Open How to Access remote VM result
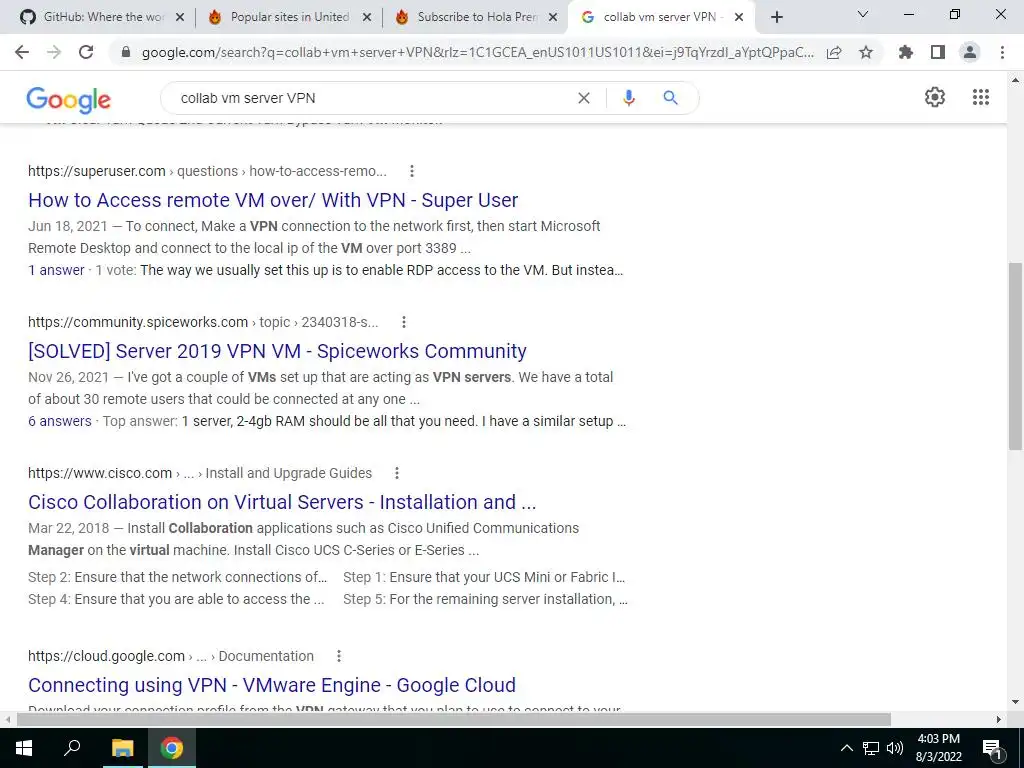Viewport: 1024px width, 768px height. 273,200
